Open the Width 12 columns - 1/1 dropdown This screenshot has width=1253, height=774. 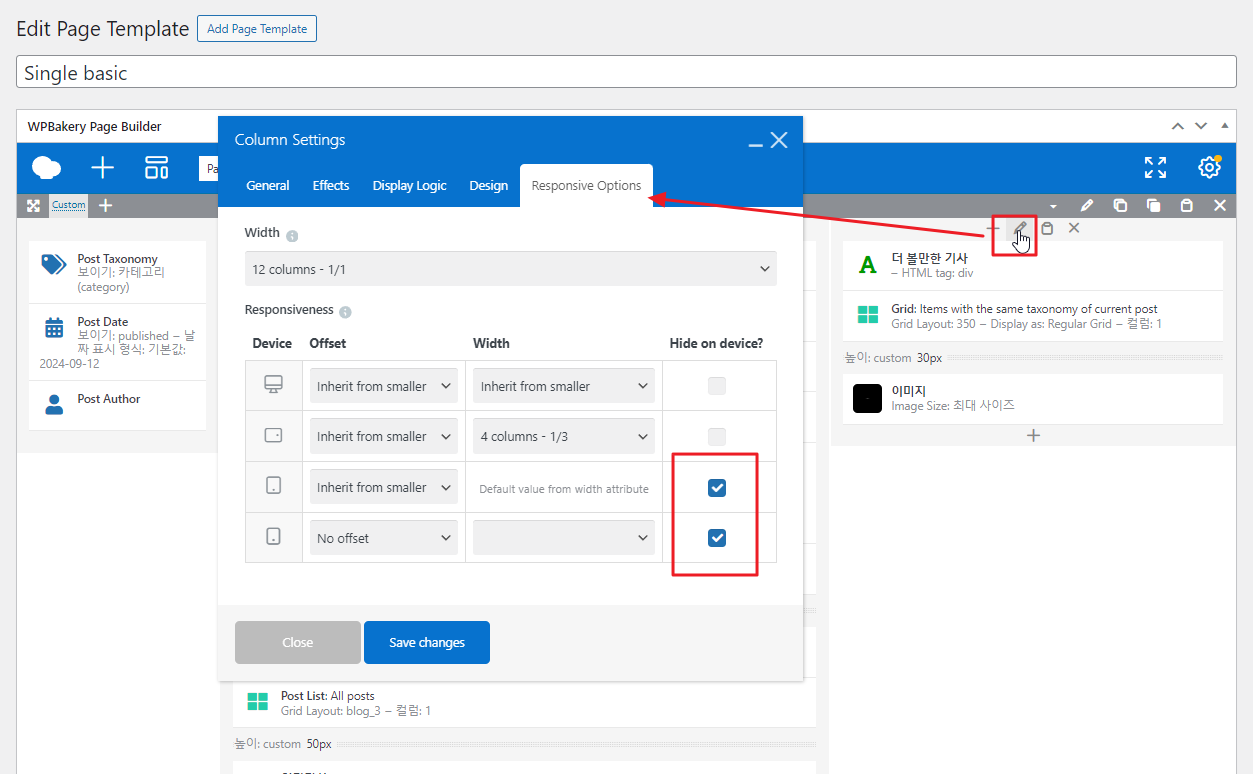[511, 269]
